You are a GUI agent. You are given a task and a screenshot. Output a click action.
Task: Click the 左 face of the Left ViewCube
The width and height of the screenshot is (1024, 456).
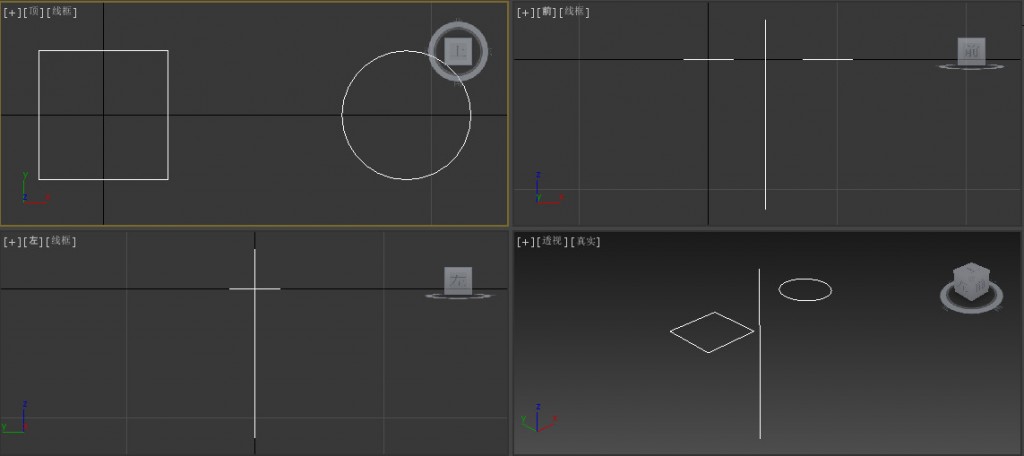click(458, 280)
